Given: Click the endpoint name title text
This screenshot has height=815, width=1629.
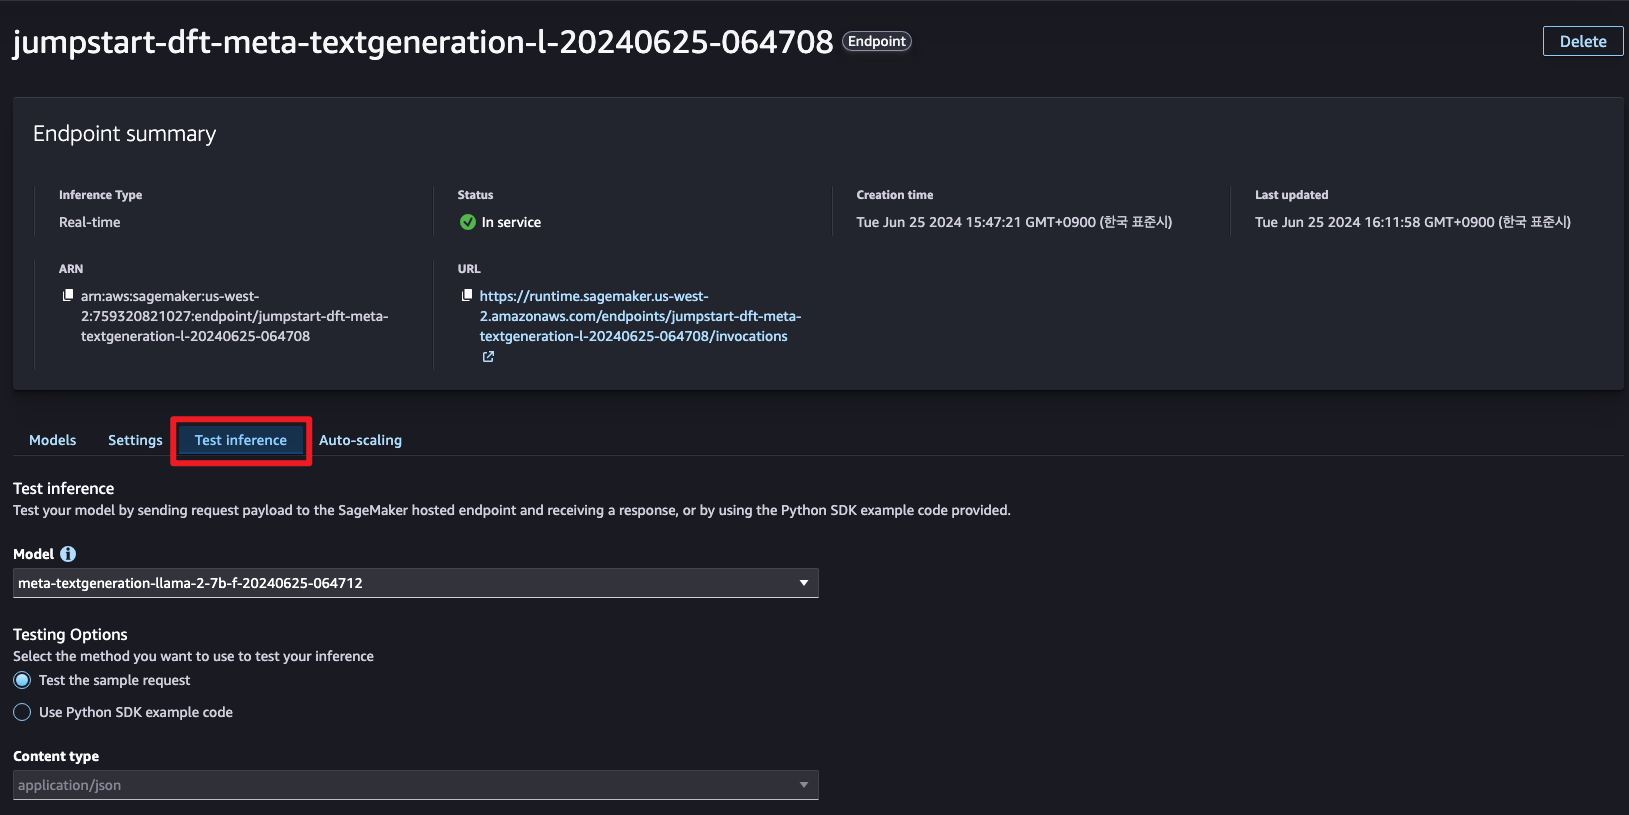Looking at the screenshot, I should pos(423,42).
